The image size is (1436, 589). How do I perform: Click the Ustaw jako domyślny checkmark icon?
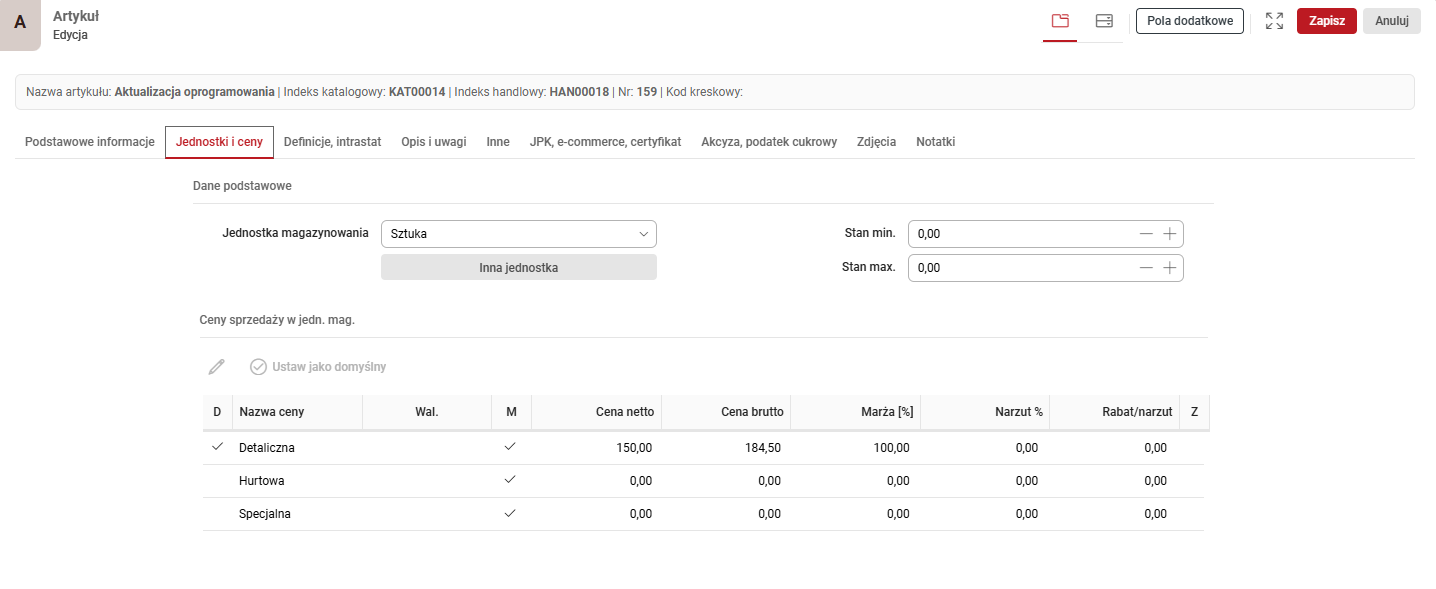[258, 367]
